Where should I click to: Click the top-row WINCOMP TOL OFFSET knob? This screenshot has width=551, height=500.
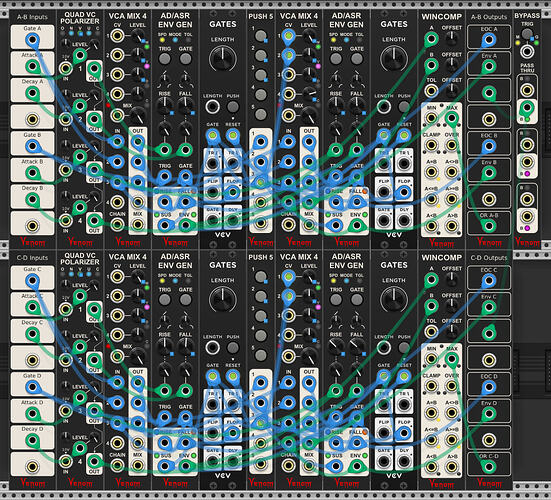(x=452, y=91)
